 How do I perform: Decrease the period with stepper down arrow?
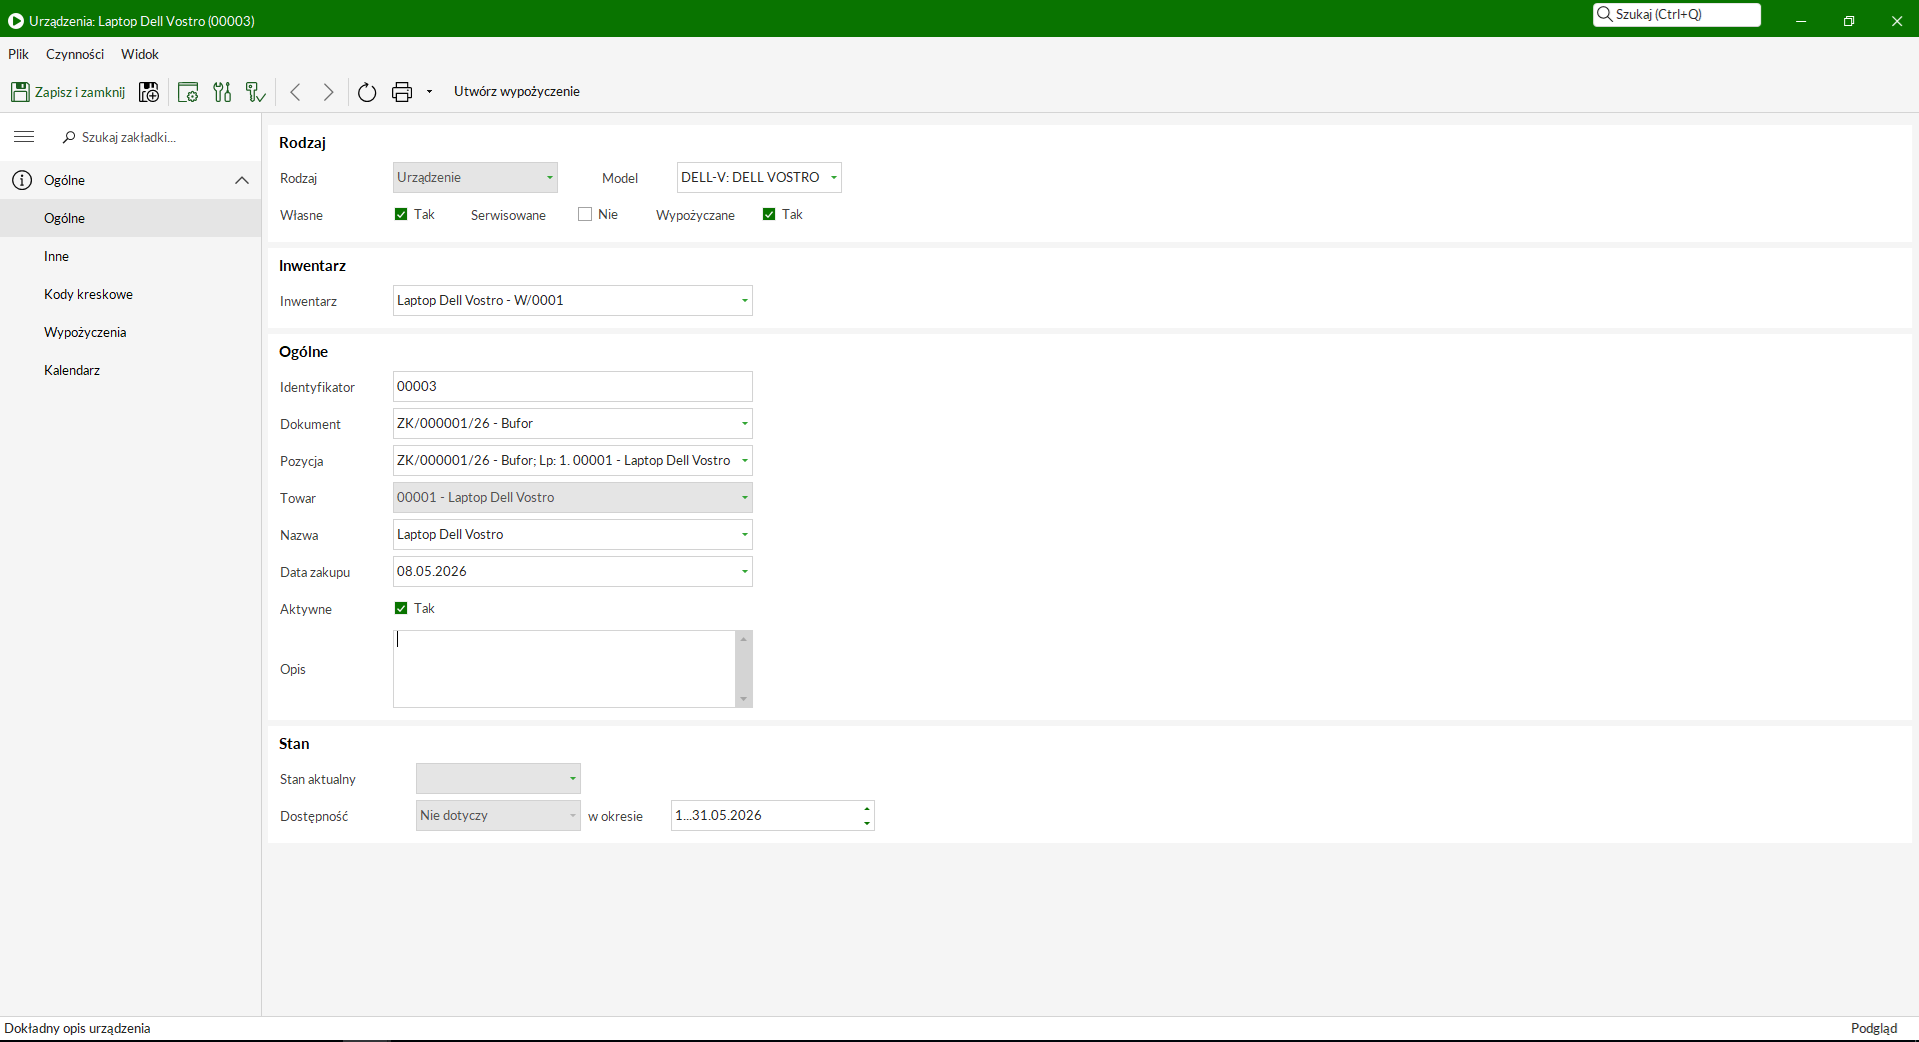(x=867, y=824)
